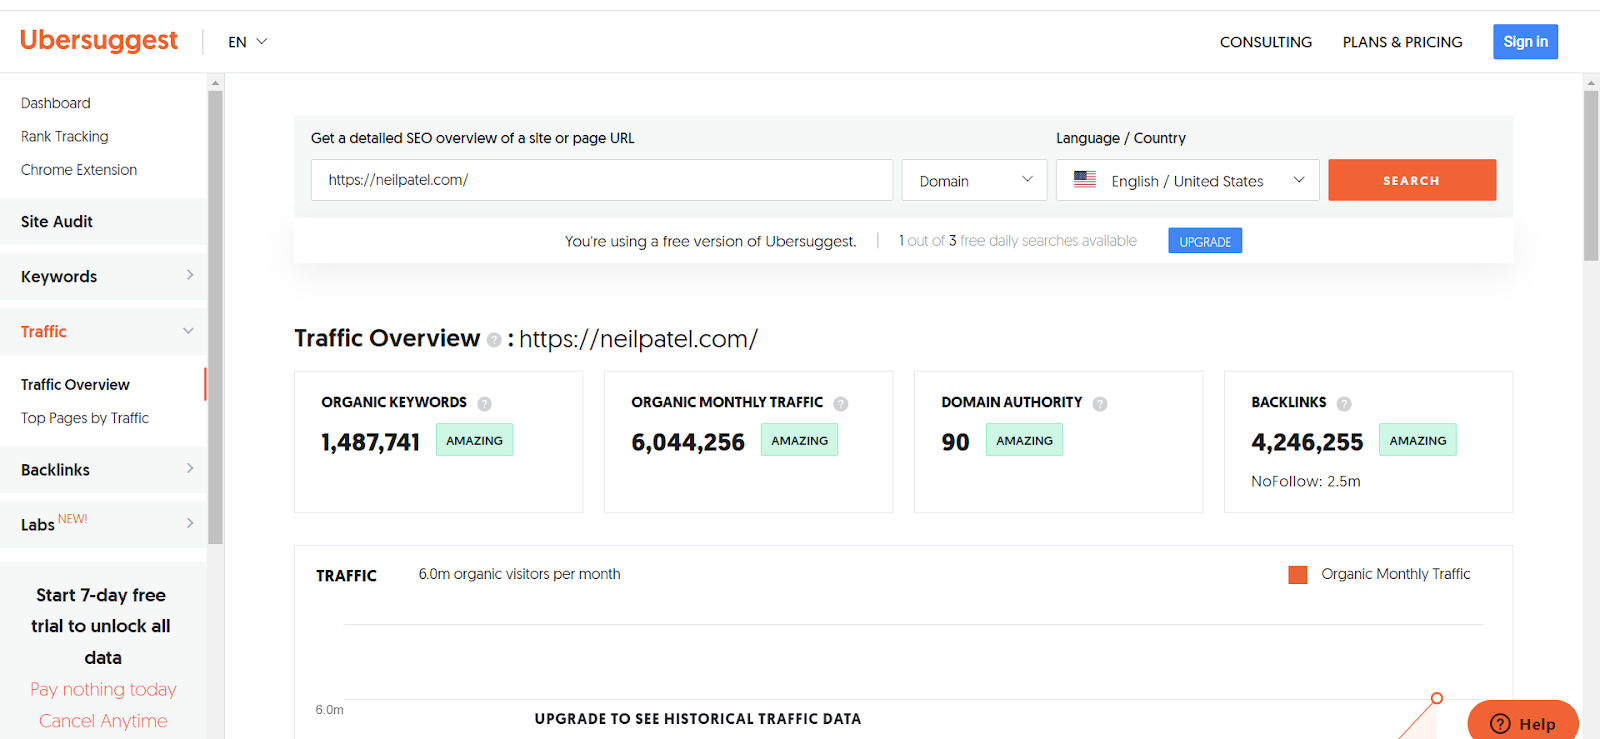
Task: Click the 6.0m organic visitors text
Action: (x=519, y=574)
